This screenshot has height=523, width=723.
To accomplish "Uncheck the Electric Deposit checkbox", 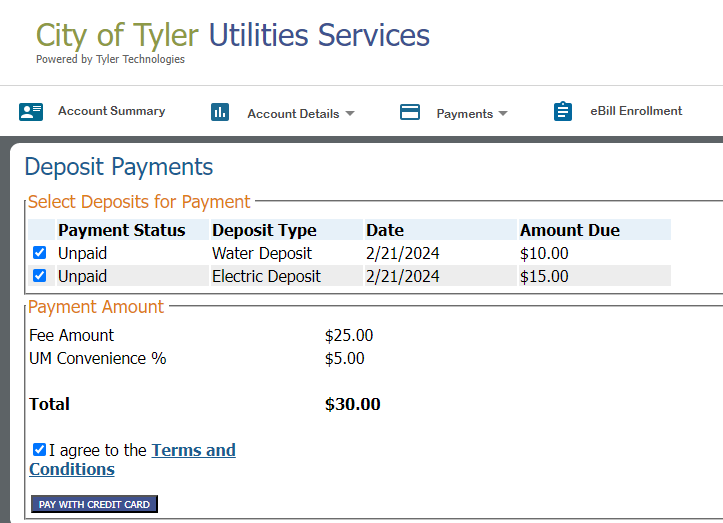I will tap(40, 276).
